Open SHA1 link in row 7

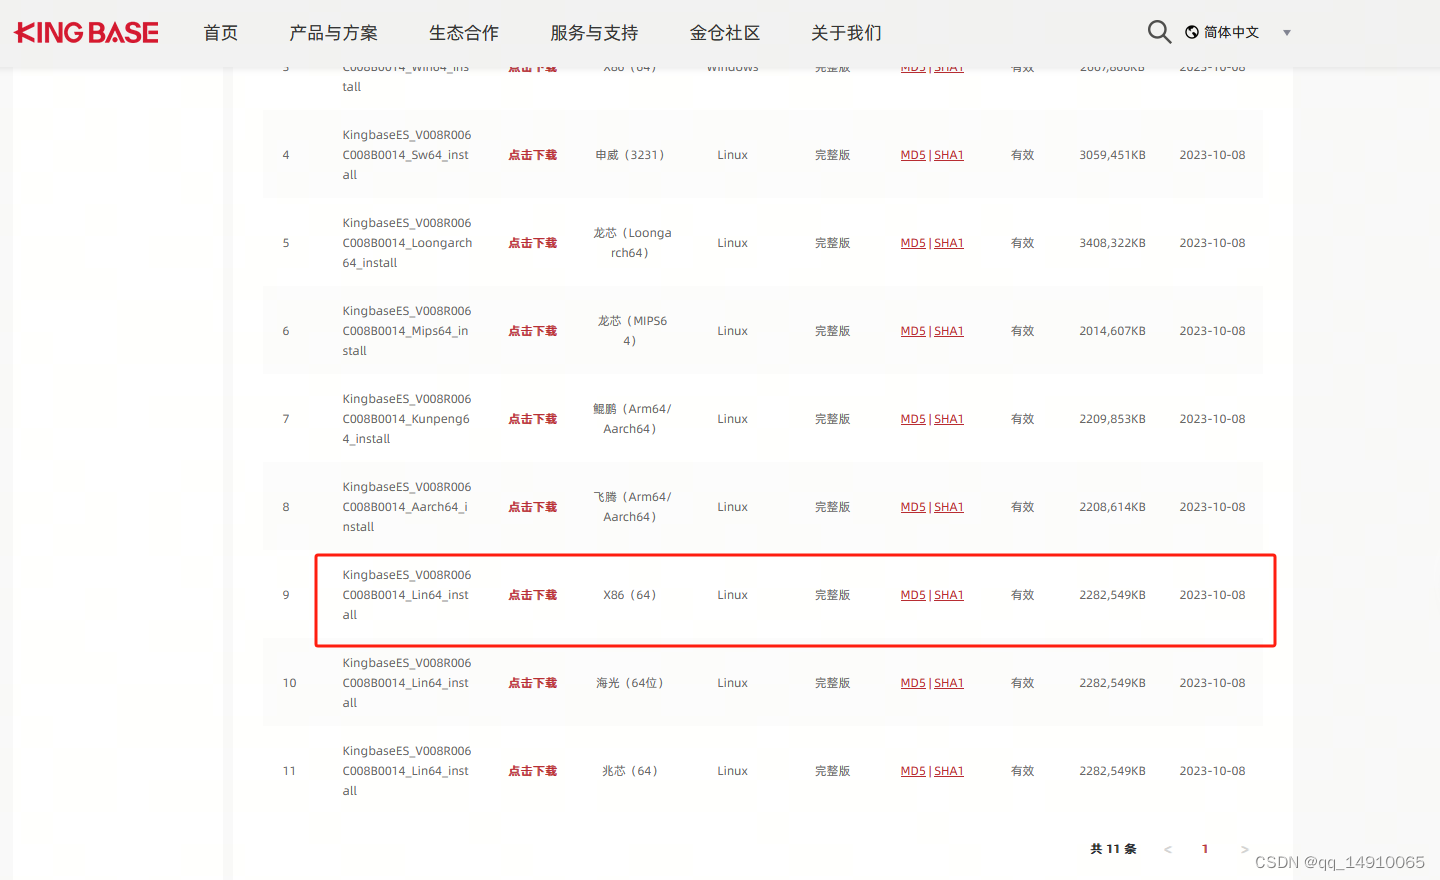[949, 419]
